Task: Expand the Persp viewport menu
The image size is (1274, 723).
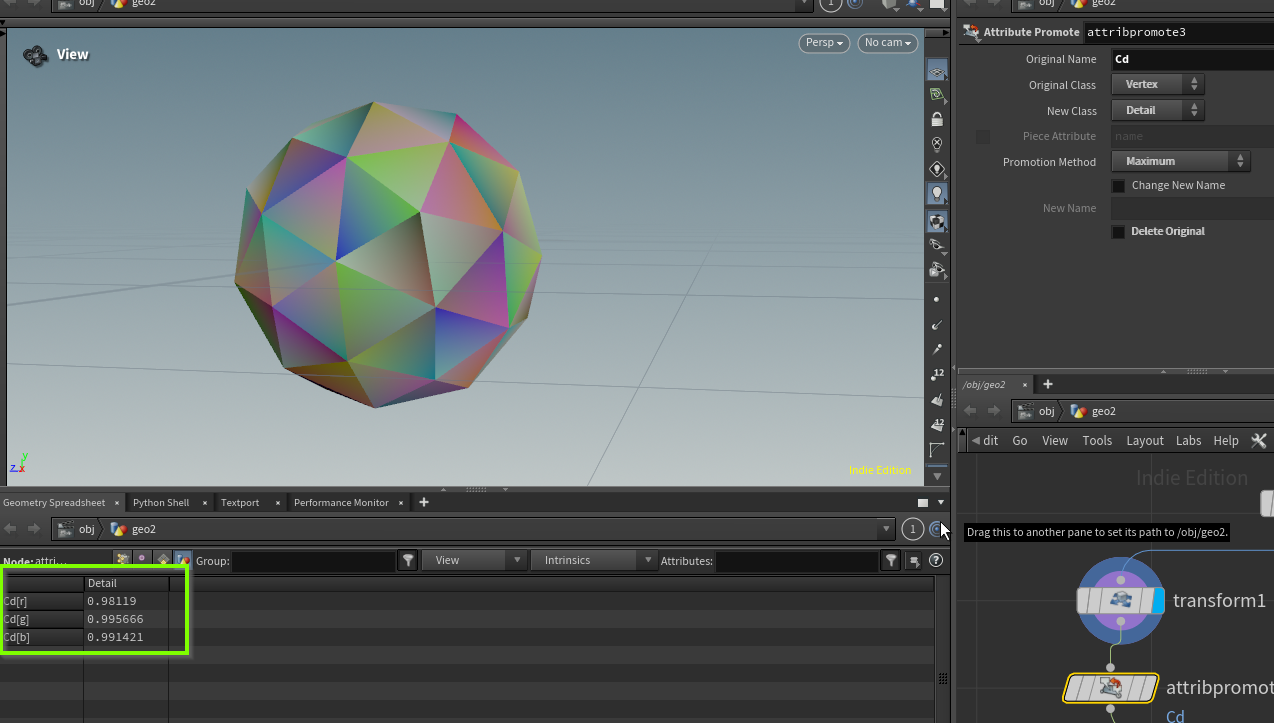Action: point(824,43)
